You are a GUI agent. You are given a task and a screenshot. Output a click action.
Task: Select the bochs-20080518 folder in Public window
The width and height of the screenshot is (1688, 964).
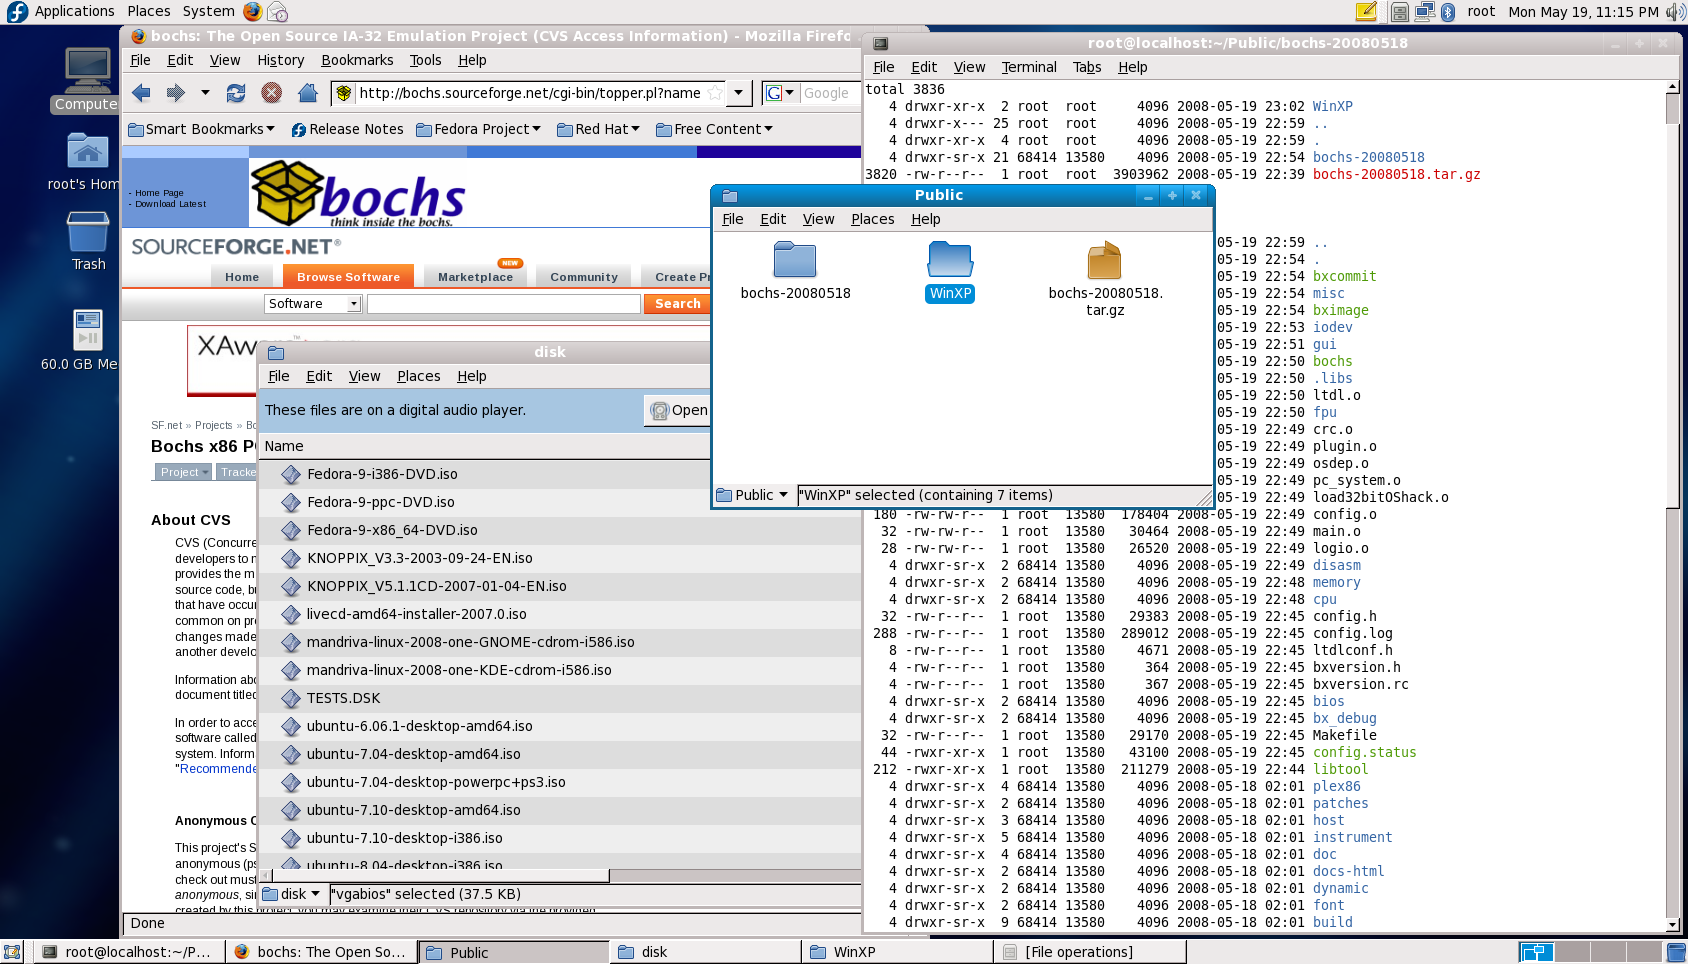point(795,271)
